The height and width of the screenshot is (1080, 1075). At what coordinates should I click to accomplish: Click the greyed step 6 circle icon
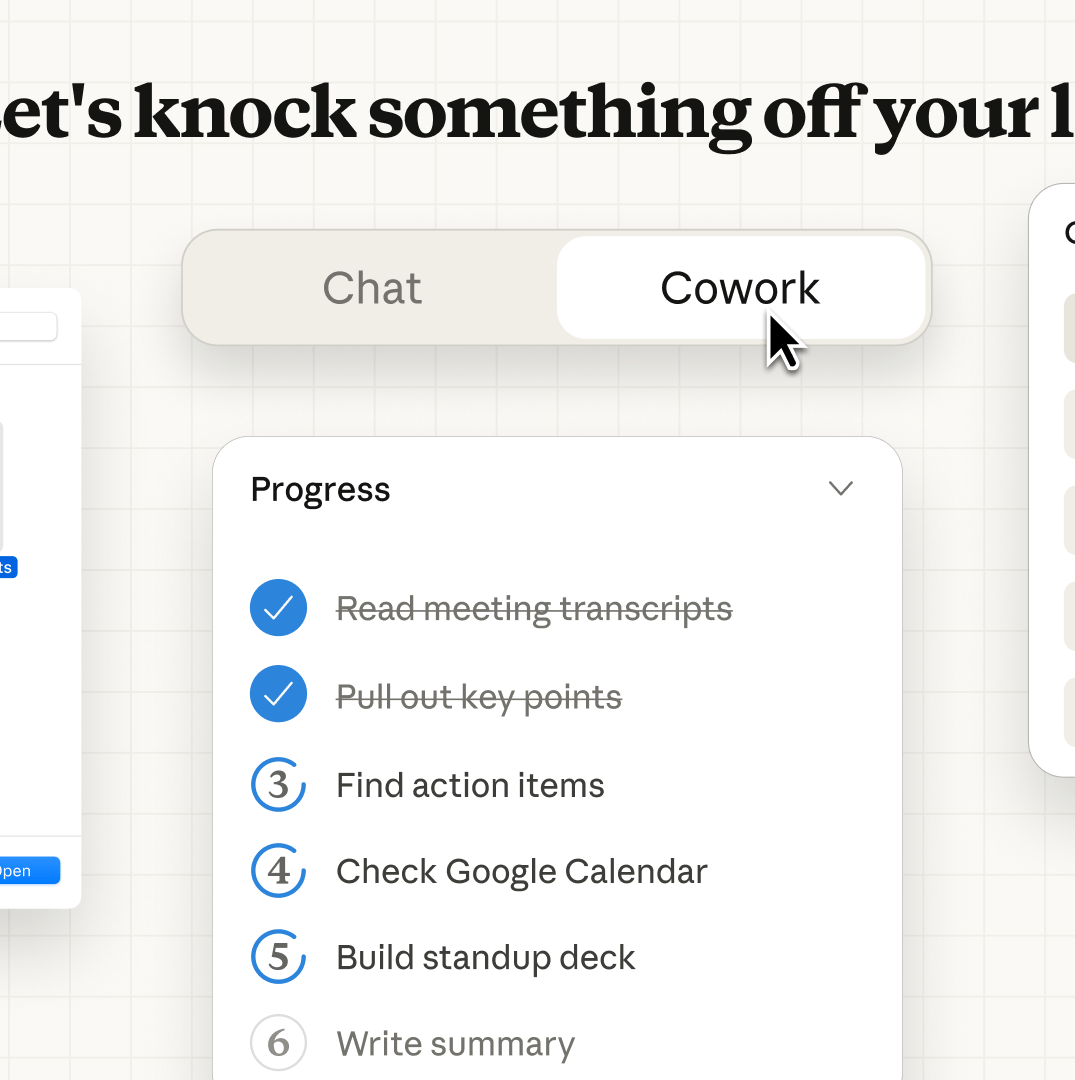278,1043
